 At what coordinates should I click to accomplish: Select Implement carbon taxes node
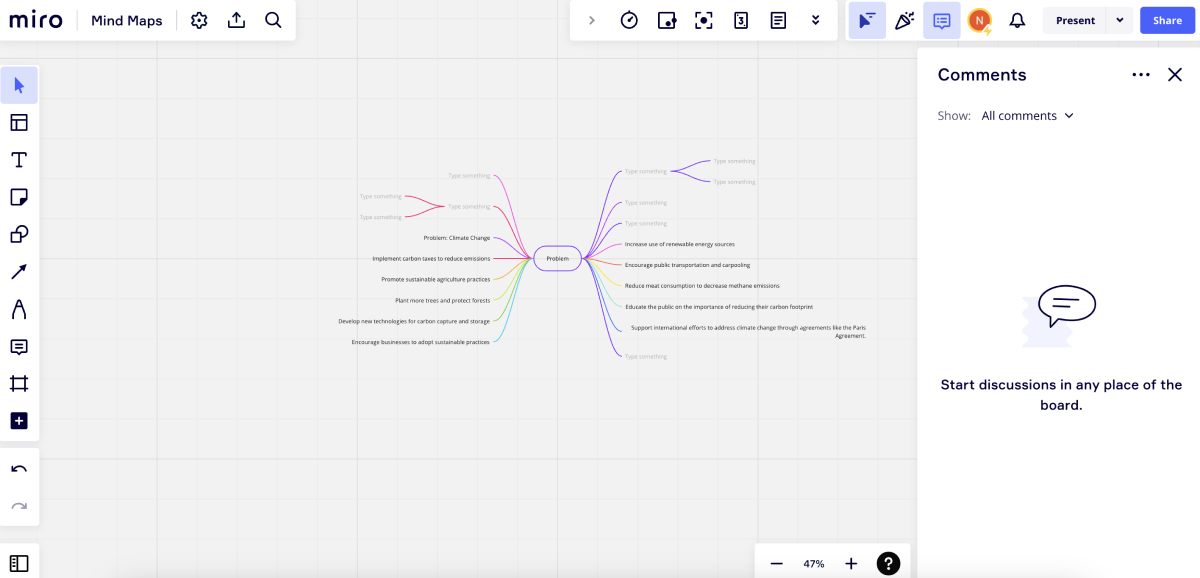431,259
